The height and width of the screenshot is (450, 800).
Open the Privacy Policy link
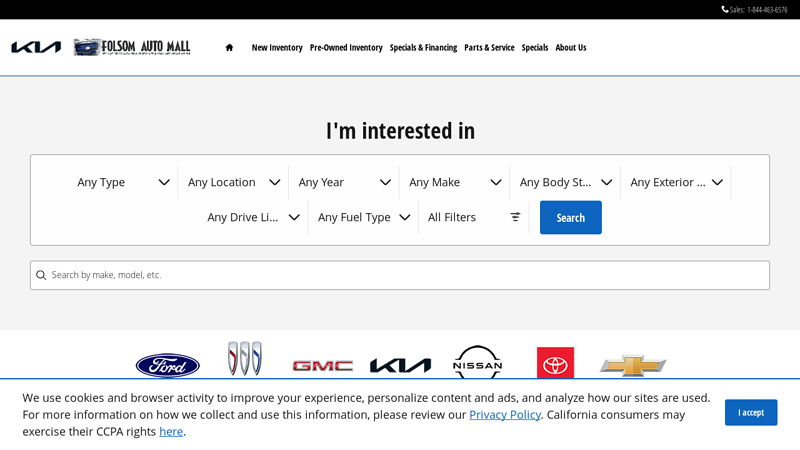tap(505, 415)
